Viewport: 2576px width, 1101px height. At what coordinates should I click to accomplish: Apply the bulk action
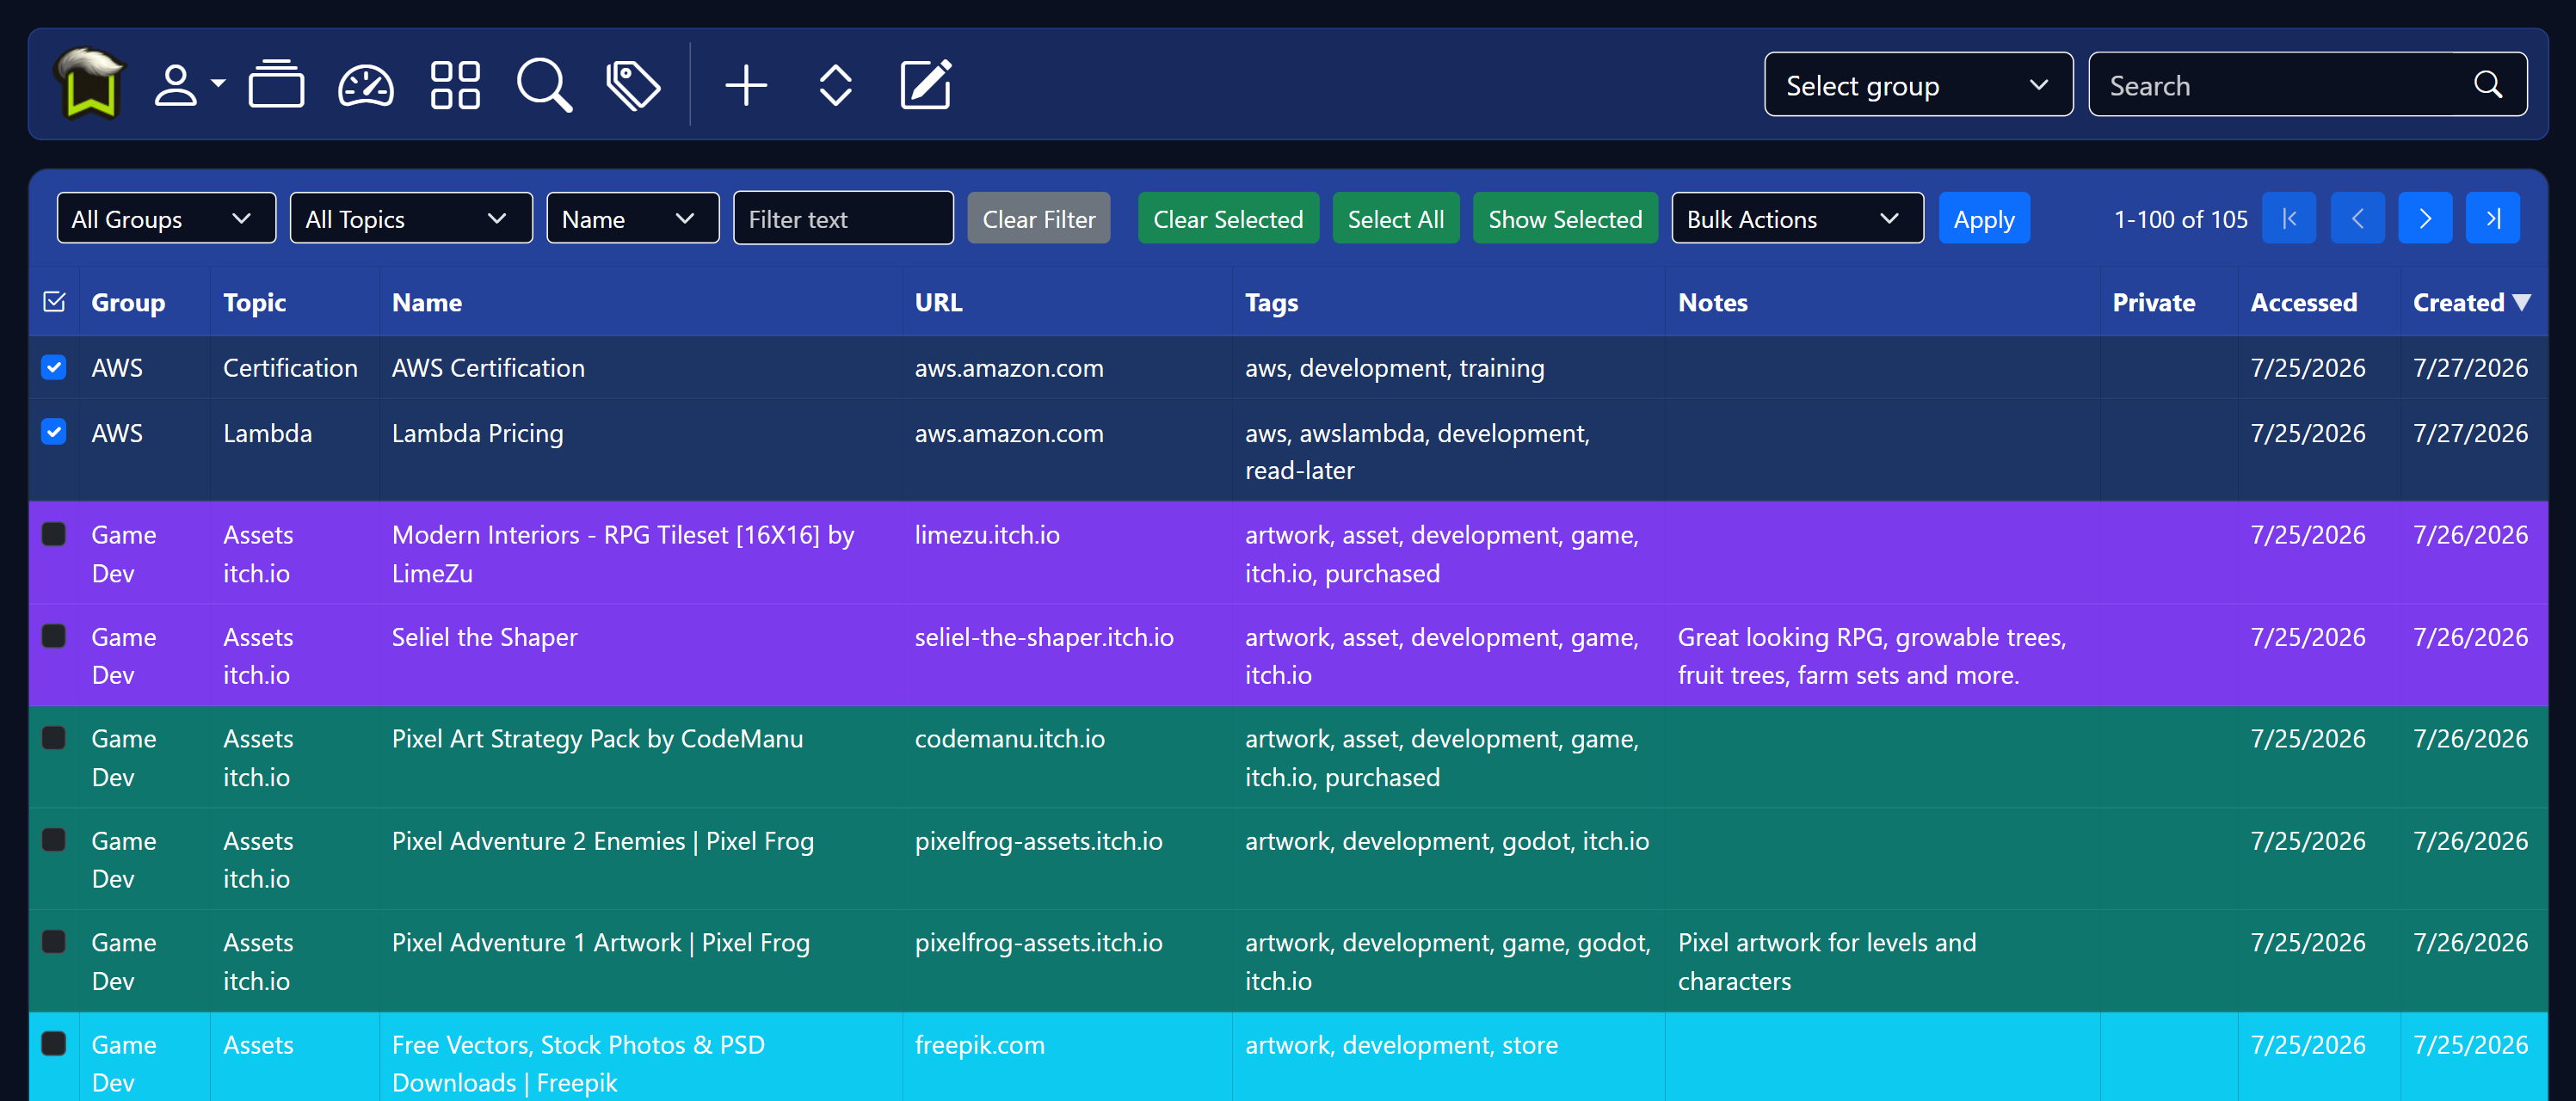pyautogui.click(x=1984, y=218)
